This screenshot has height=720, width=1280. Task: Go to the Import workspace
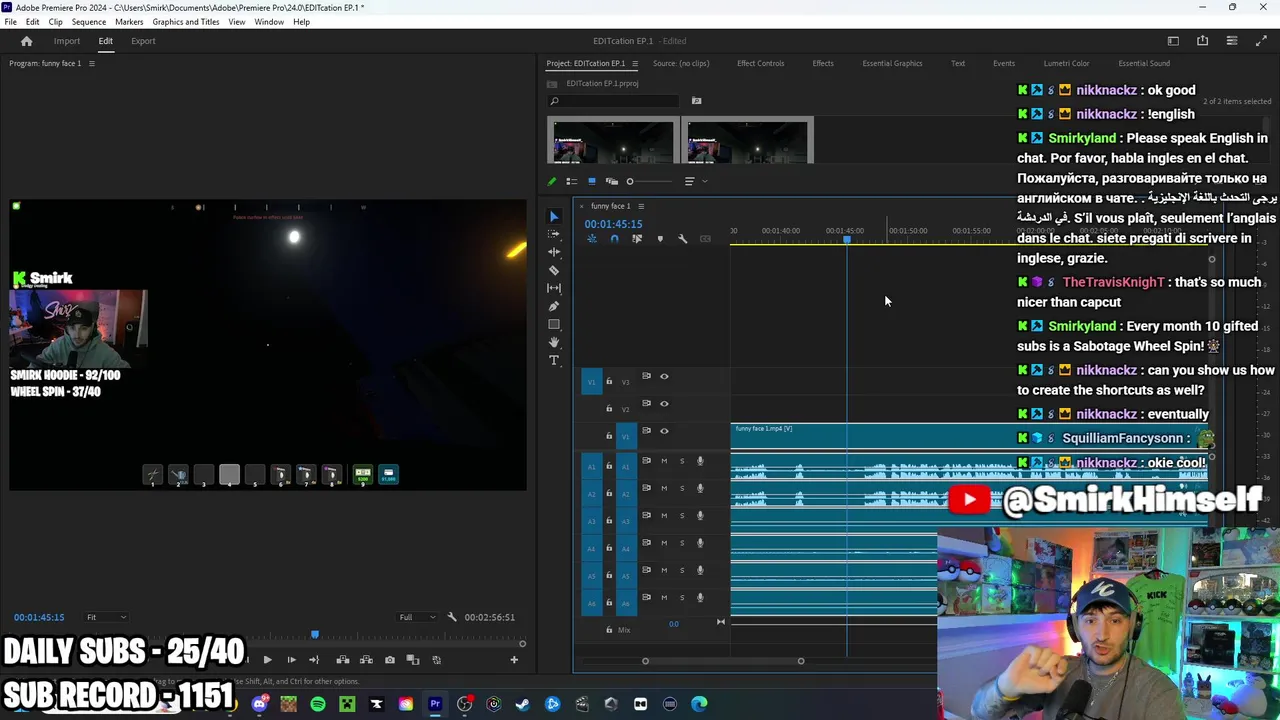67,41
